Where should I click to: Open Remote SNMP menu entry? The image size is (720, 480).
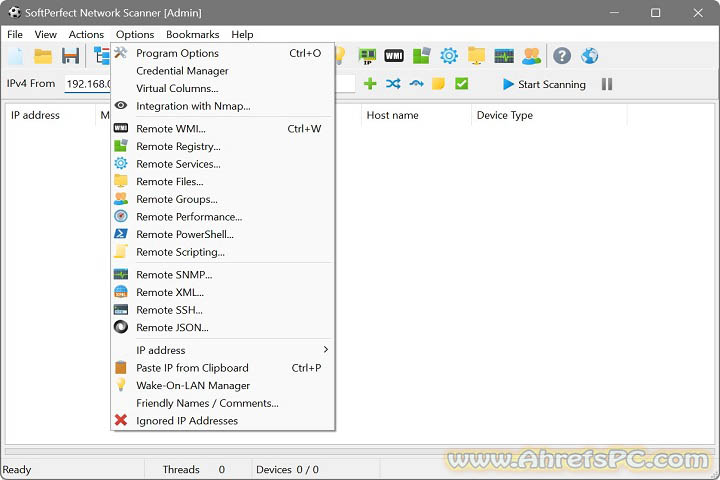[223, 275]
